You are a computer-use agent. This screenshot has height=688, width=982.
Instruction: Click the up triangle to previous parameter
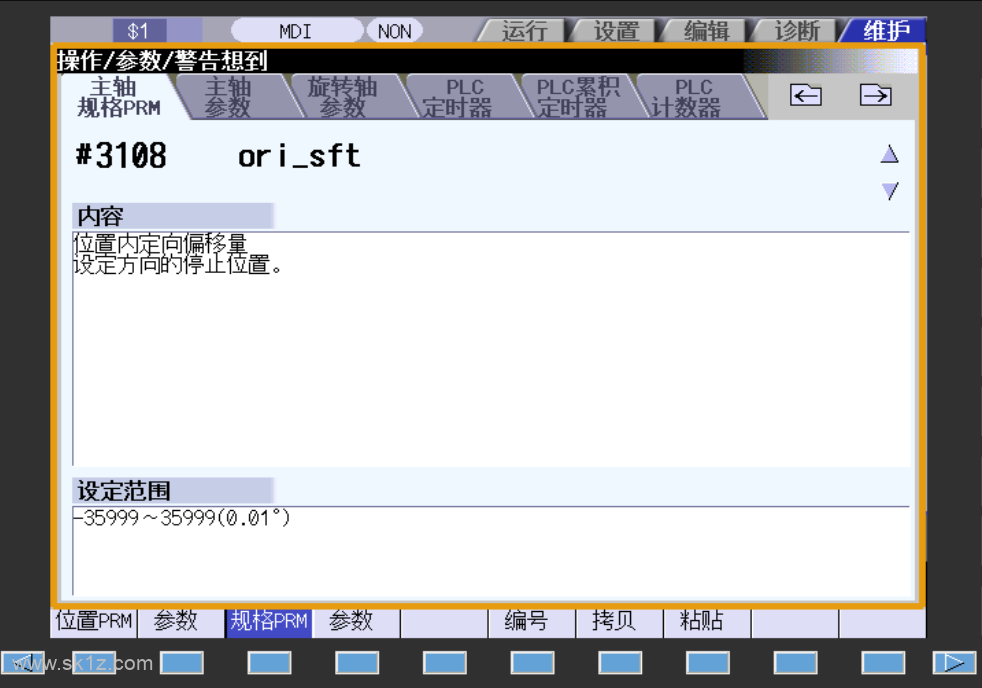pyautogui.click(x=889, y=154)
